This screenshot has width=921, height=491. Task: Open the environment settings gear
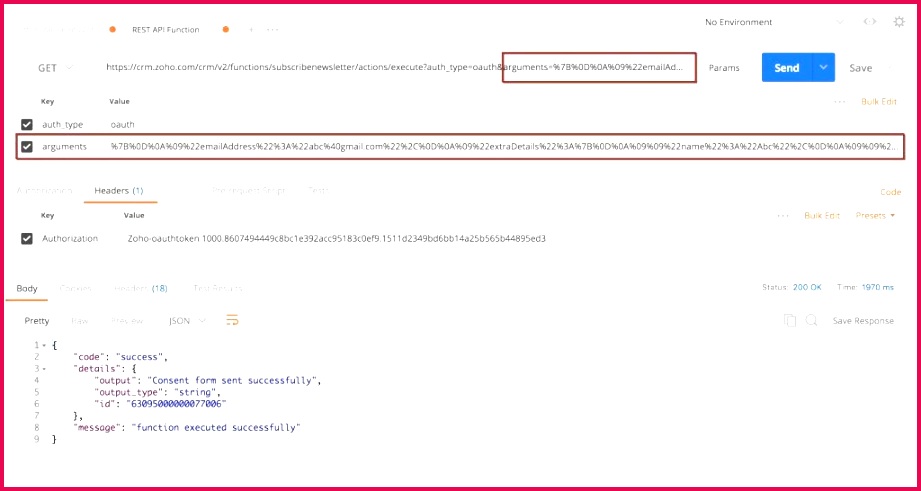coord(899,22)
